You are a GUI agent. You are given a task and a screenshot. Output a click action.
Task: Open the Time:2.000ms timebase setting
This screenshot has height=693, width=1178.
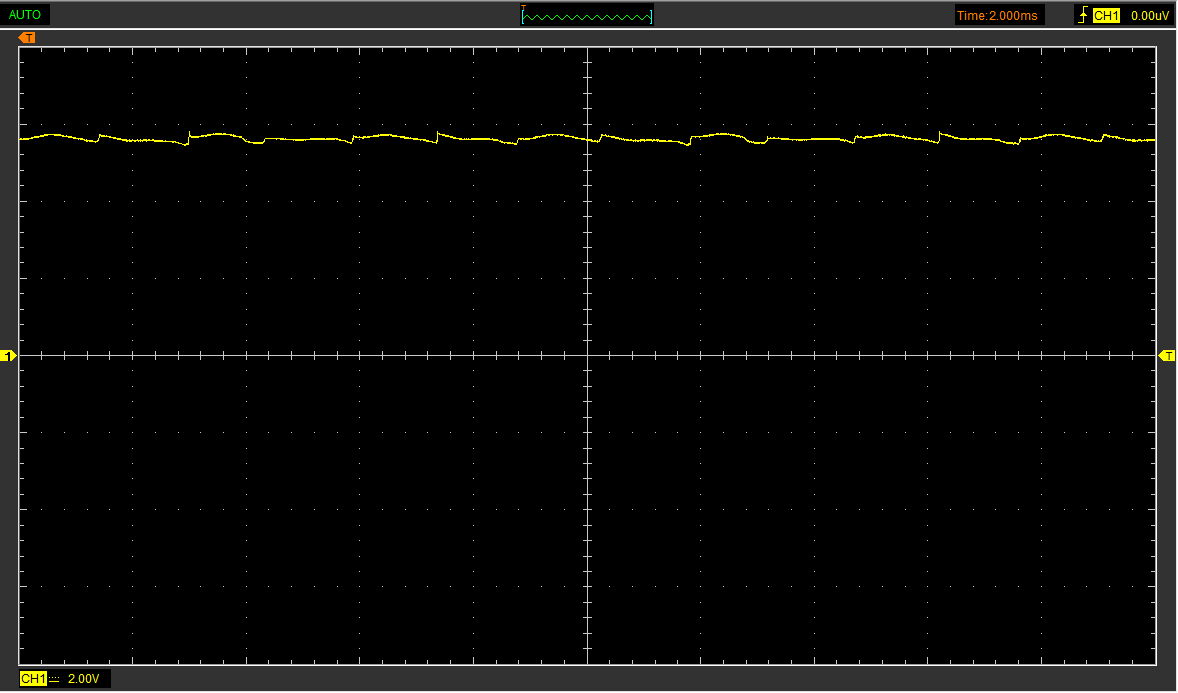coord(997,15)
